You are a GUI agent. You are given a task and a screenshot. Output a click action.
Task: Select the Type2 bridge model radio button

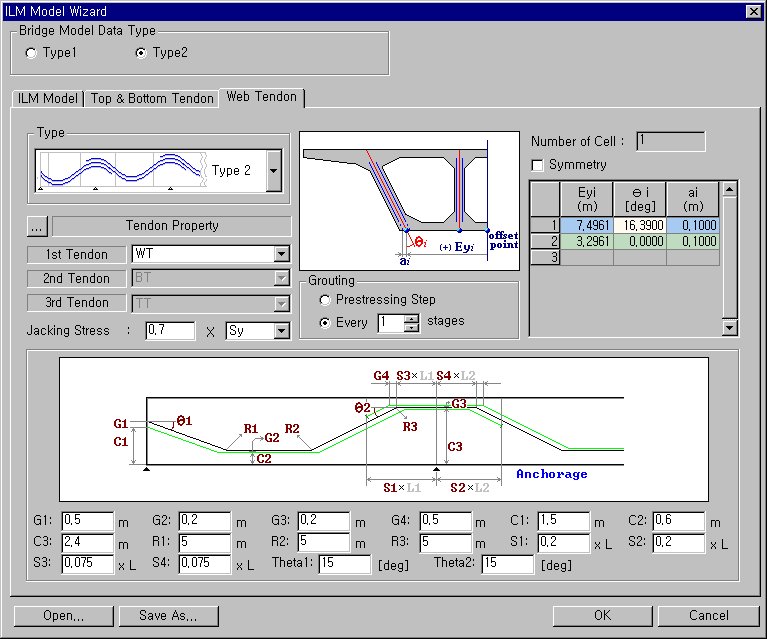pyautogui.click(x=140, y=53)
